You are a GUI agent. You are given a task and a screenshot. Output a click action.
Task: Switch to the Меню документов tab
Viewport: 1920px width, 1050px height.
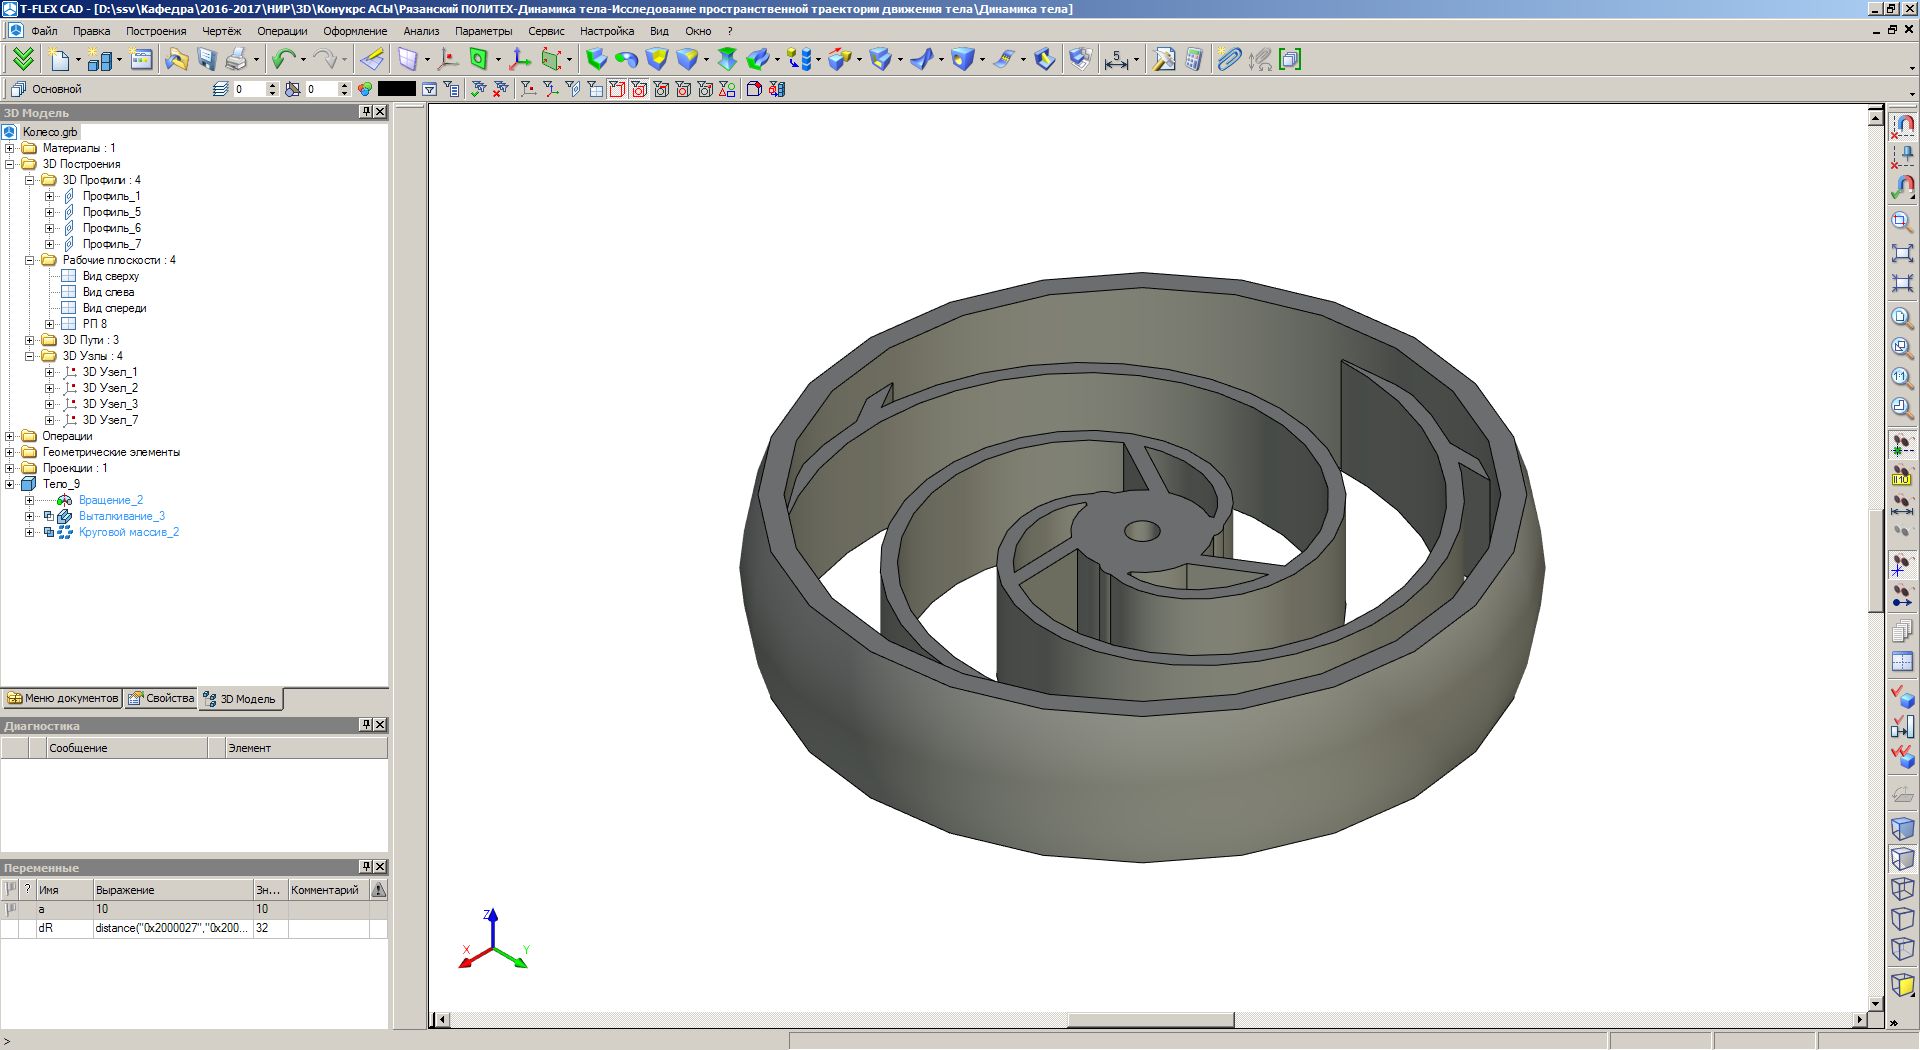point(62,698)
